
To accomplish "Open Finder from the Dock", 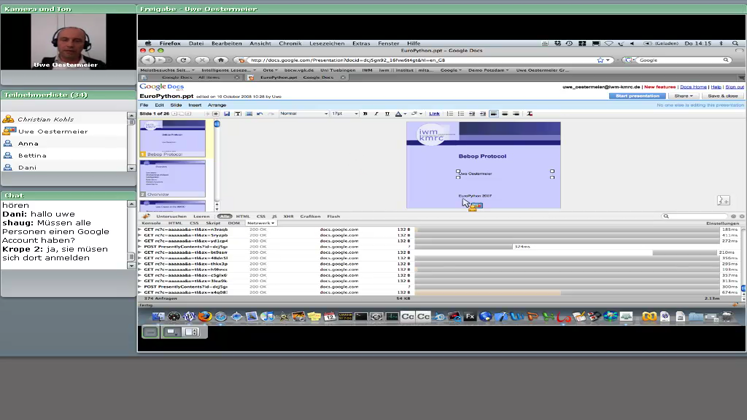I will tap(158, 316).
